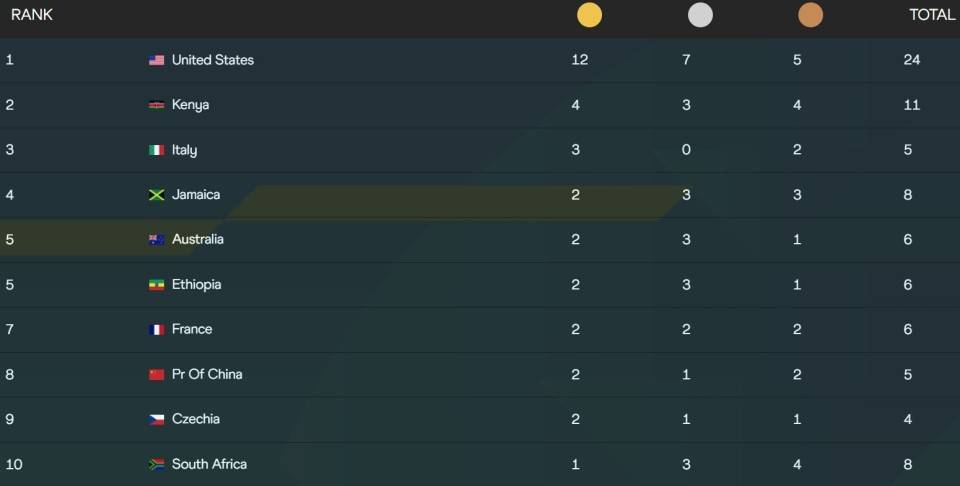Click the South Africa flag icon
This screenshot has height=486, width=960.
pos(157,464)
